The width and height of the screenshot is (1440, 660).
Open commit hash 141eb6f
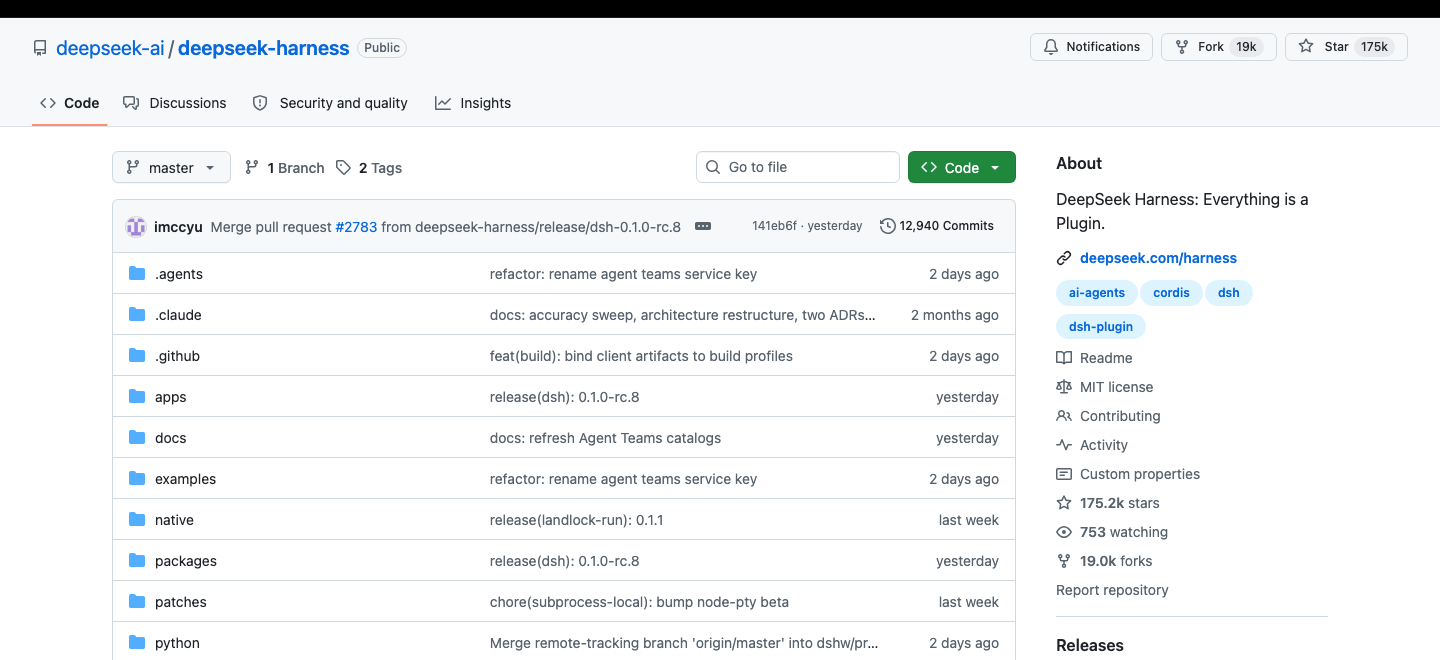click(x=775, y=226)
